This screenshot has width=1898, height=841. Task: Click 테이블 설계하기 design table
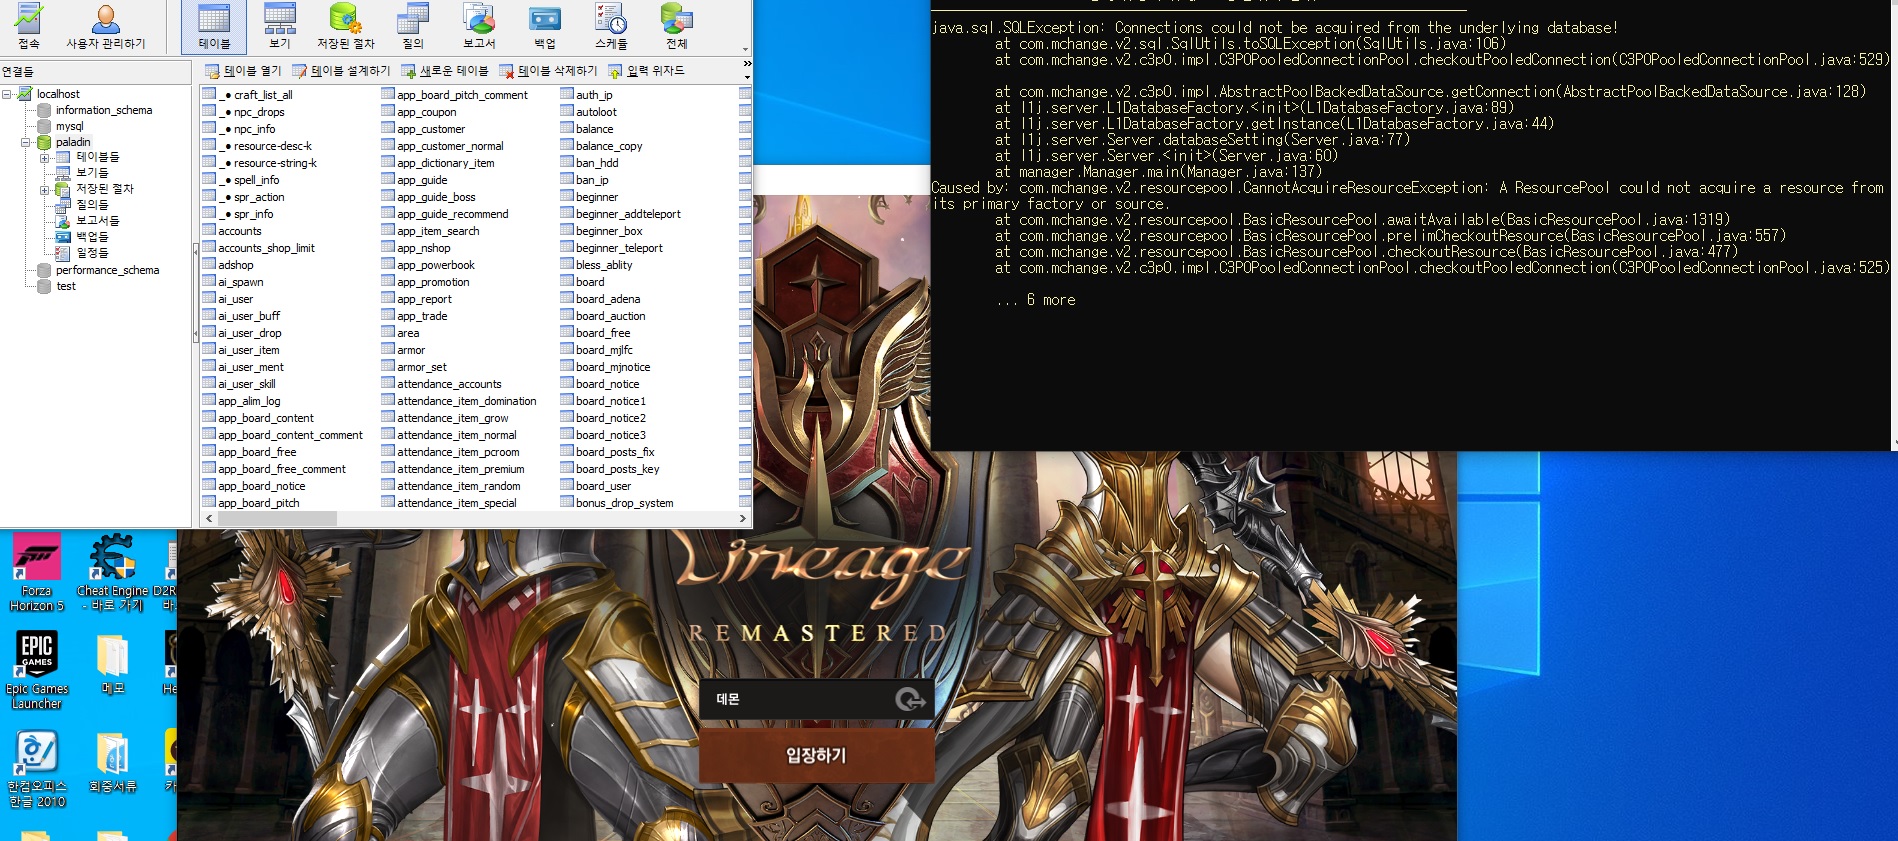pyautogui.click(x=341, y=71)
